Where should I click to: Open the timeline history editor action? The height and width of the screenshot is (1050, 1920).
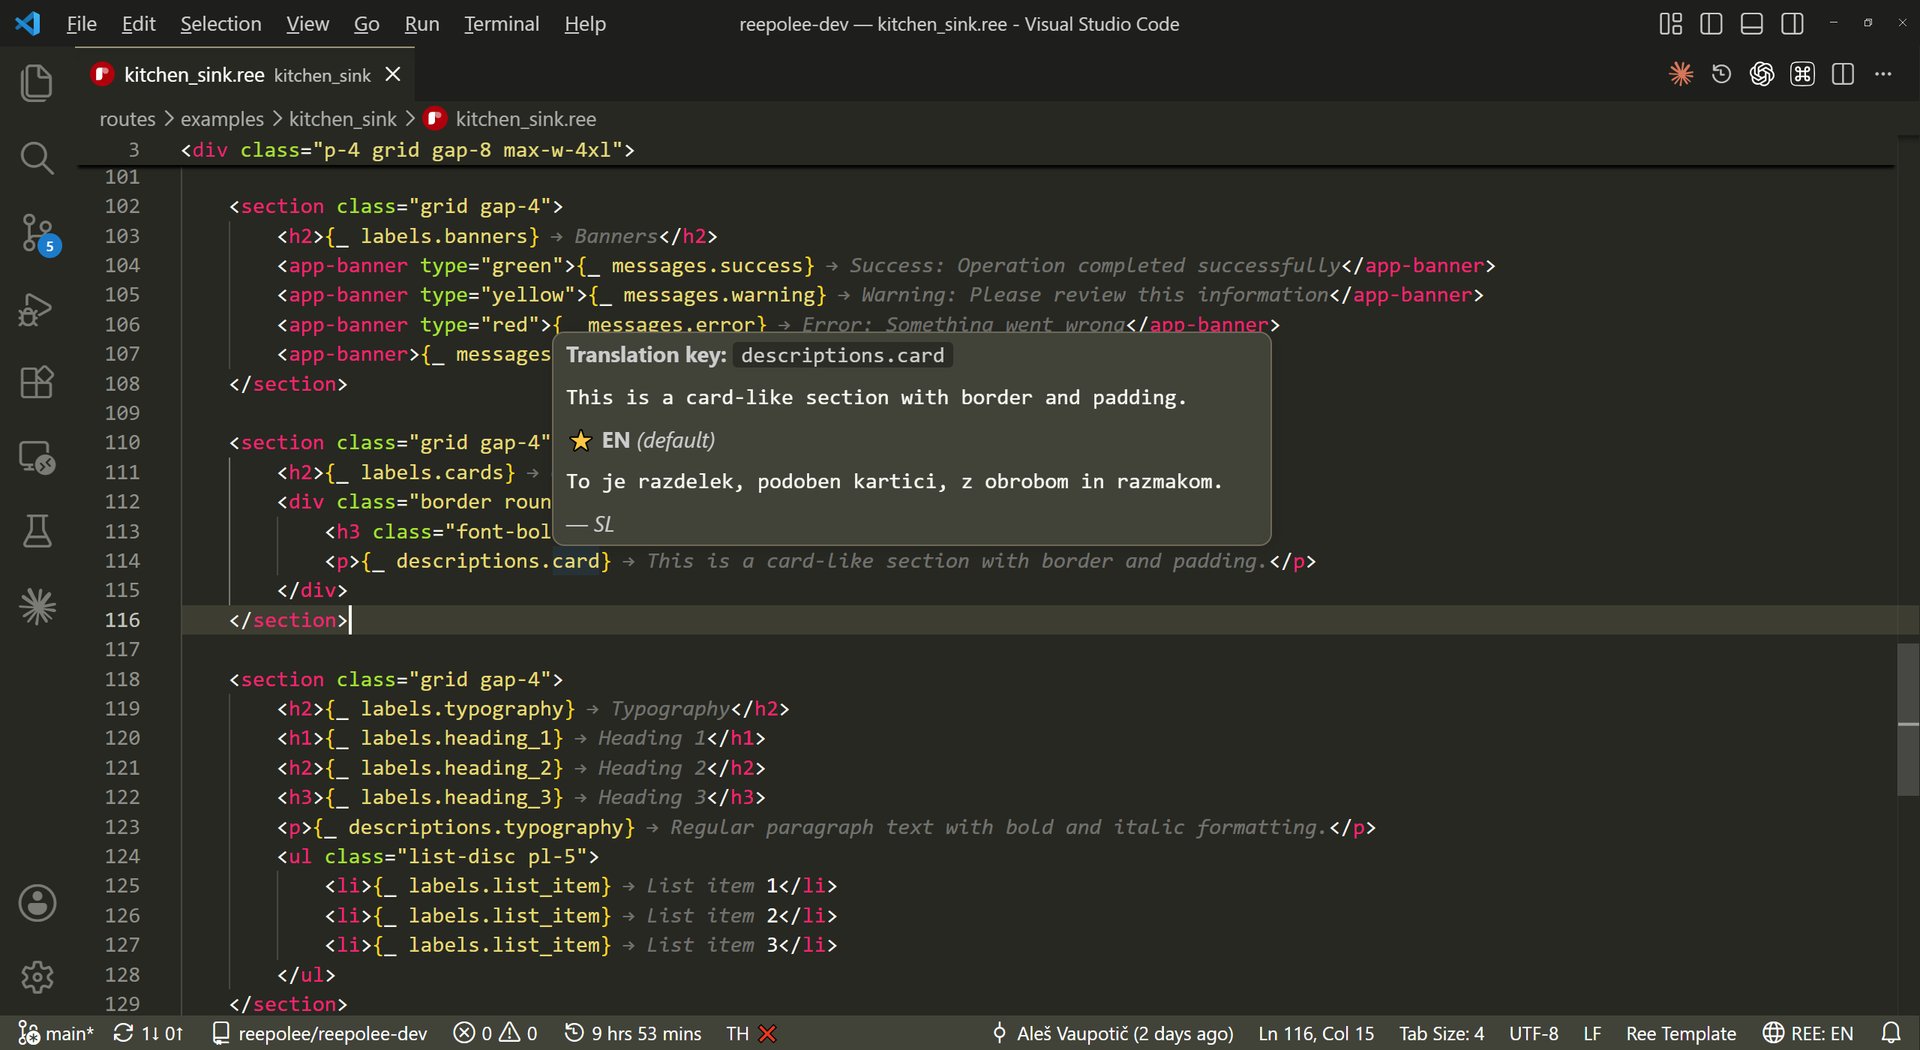(1721, 74)
